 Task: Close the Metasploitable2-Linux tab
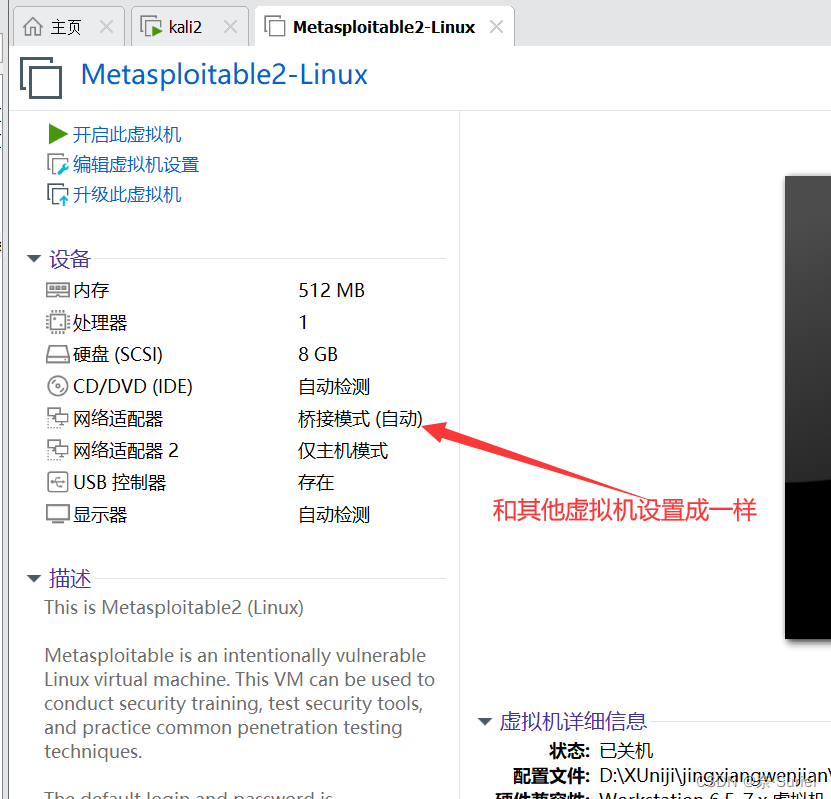pos(497,26)
